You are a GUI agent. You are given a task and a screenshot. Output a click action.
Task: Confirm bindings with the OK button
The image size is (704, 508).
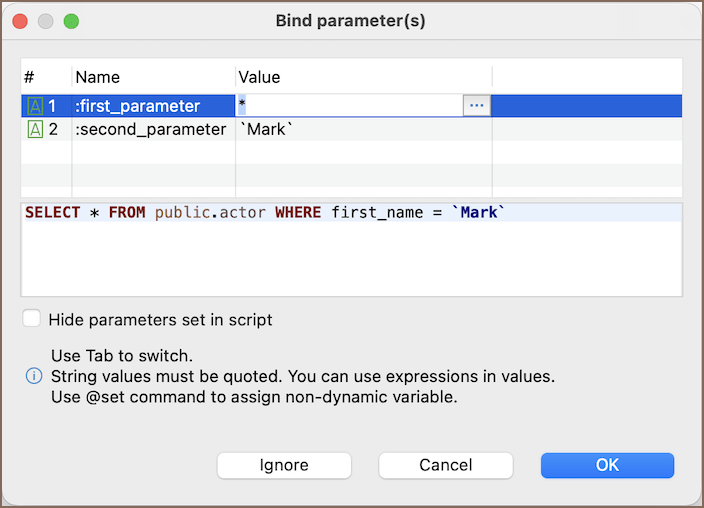click(x=607, y=465)
